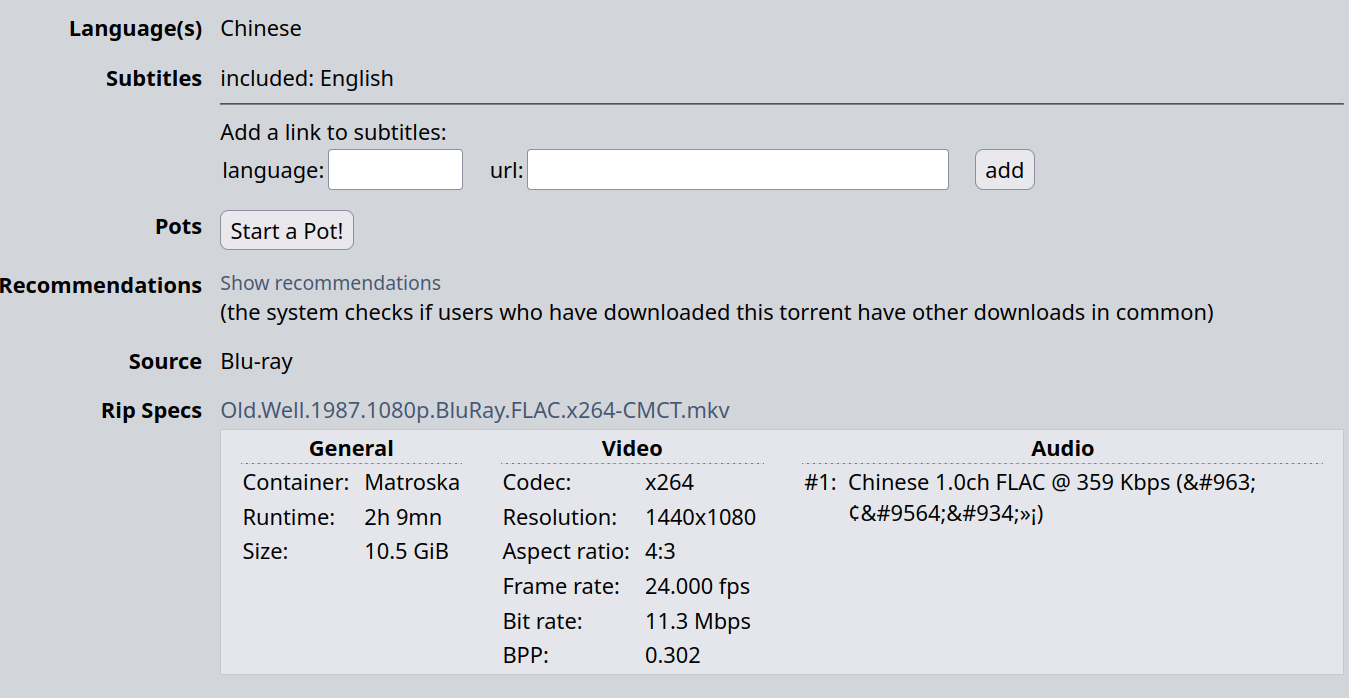Click the Blu-ray source value
The height and width of the screenshot is (698, 1349).
(x=257, y=362)
